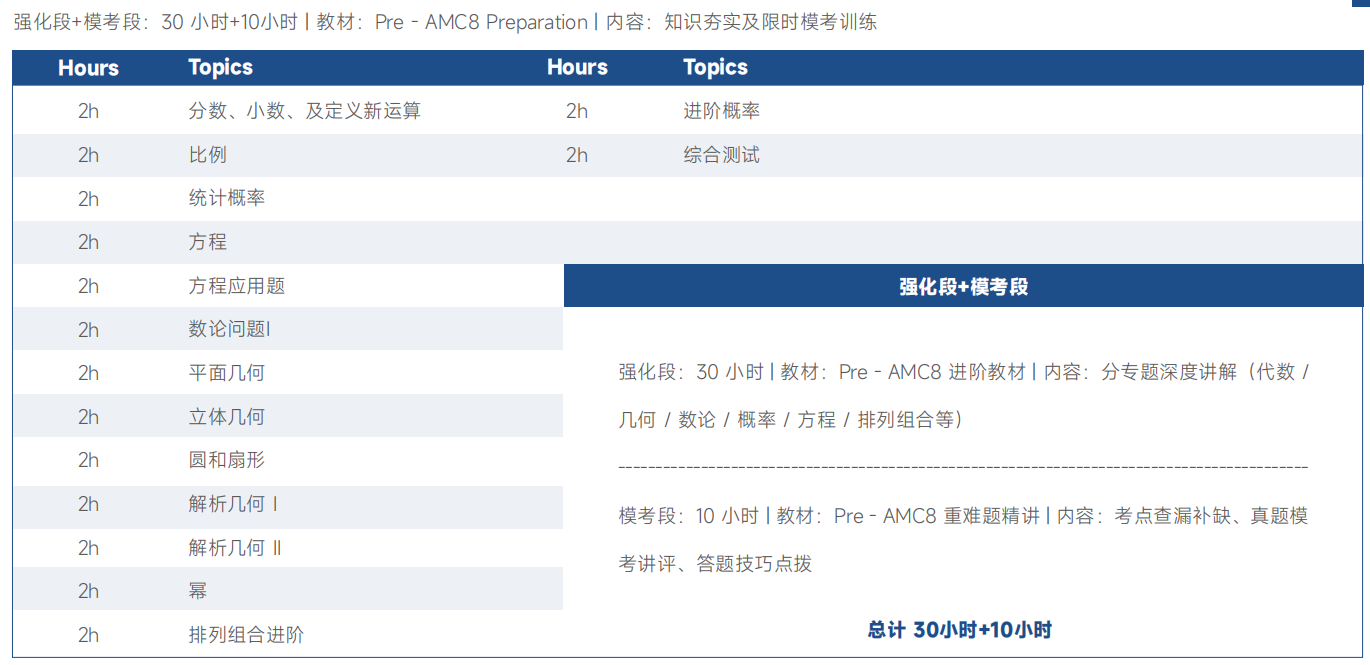The height and width of the screenshot is (665, 1370).
Task: Click the 2h value beside 圆和扇形
Action: (89, 460)
